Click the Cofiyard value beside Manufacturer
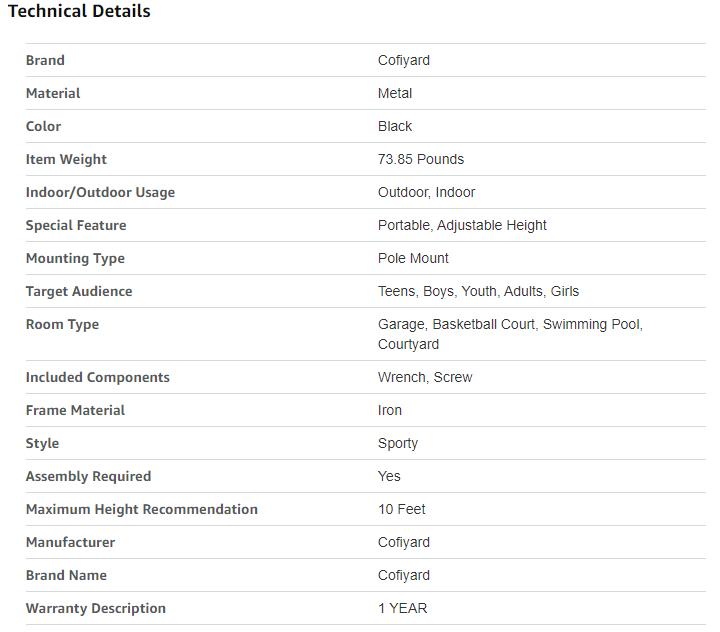 (404, 542)
